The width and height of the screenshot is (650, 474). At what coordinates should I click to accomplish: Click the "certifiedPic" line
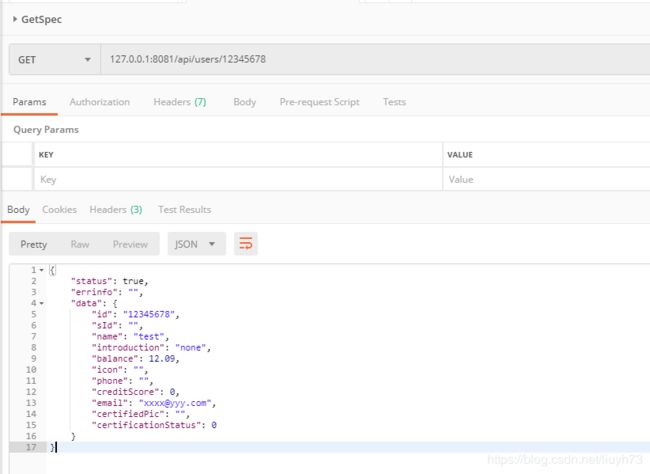[141, 414]
